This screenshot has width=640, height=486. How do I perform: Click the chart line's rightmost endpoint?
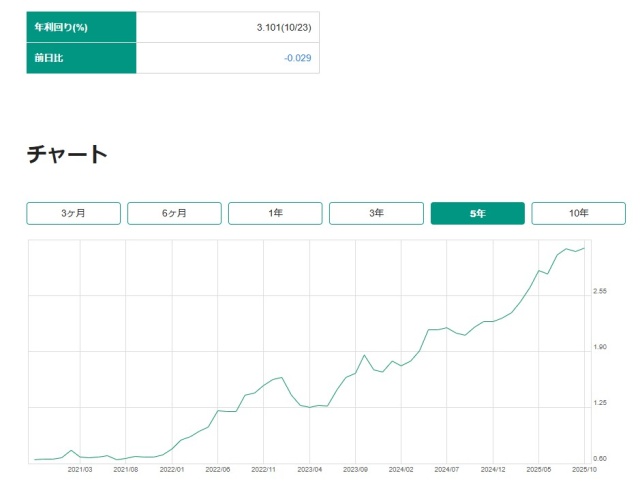(x=584, y=248)
